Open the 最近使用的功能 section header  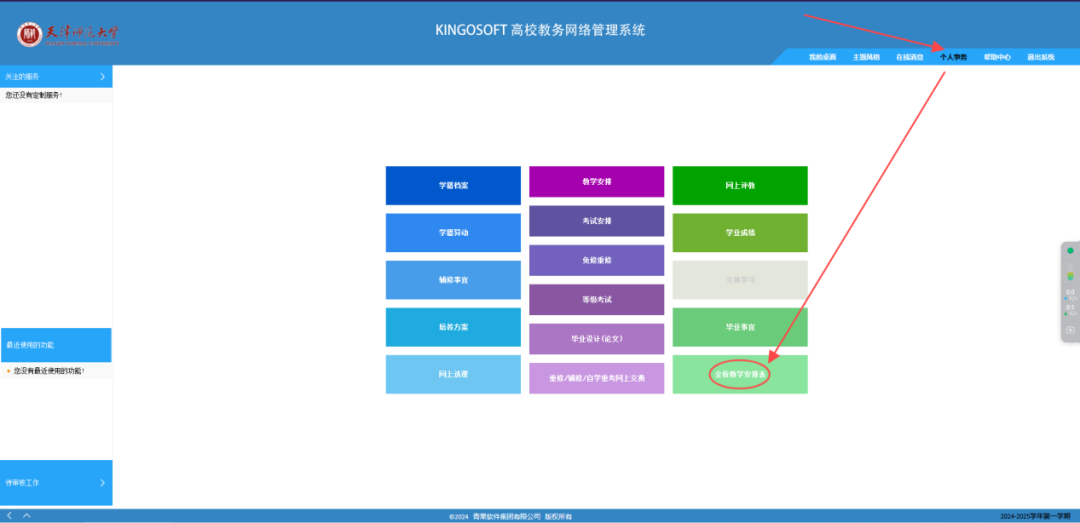click(56, 345)
